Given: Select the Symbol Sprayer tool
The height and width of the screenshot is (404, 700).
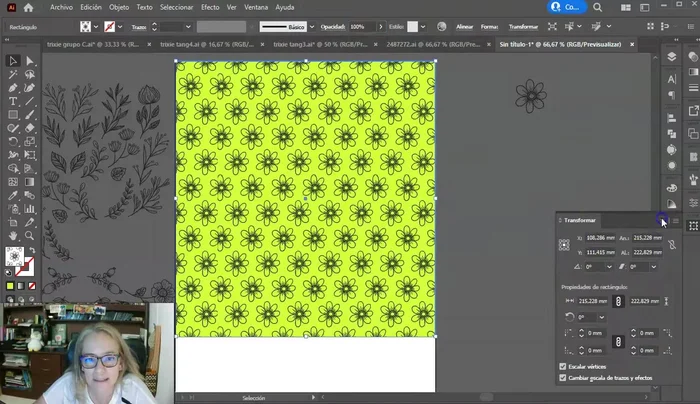Looking at the screenshot, I should [x=13, y=208].
